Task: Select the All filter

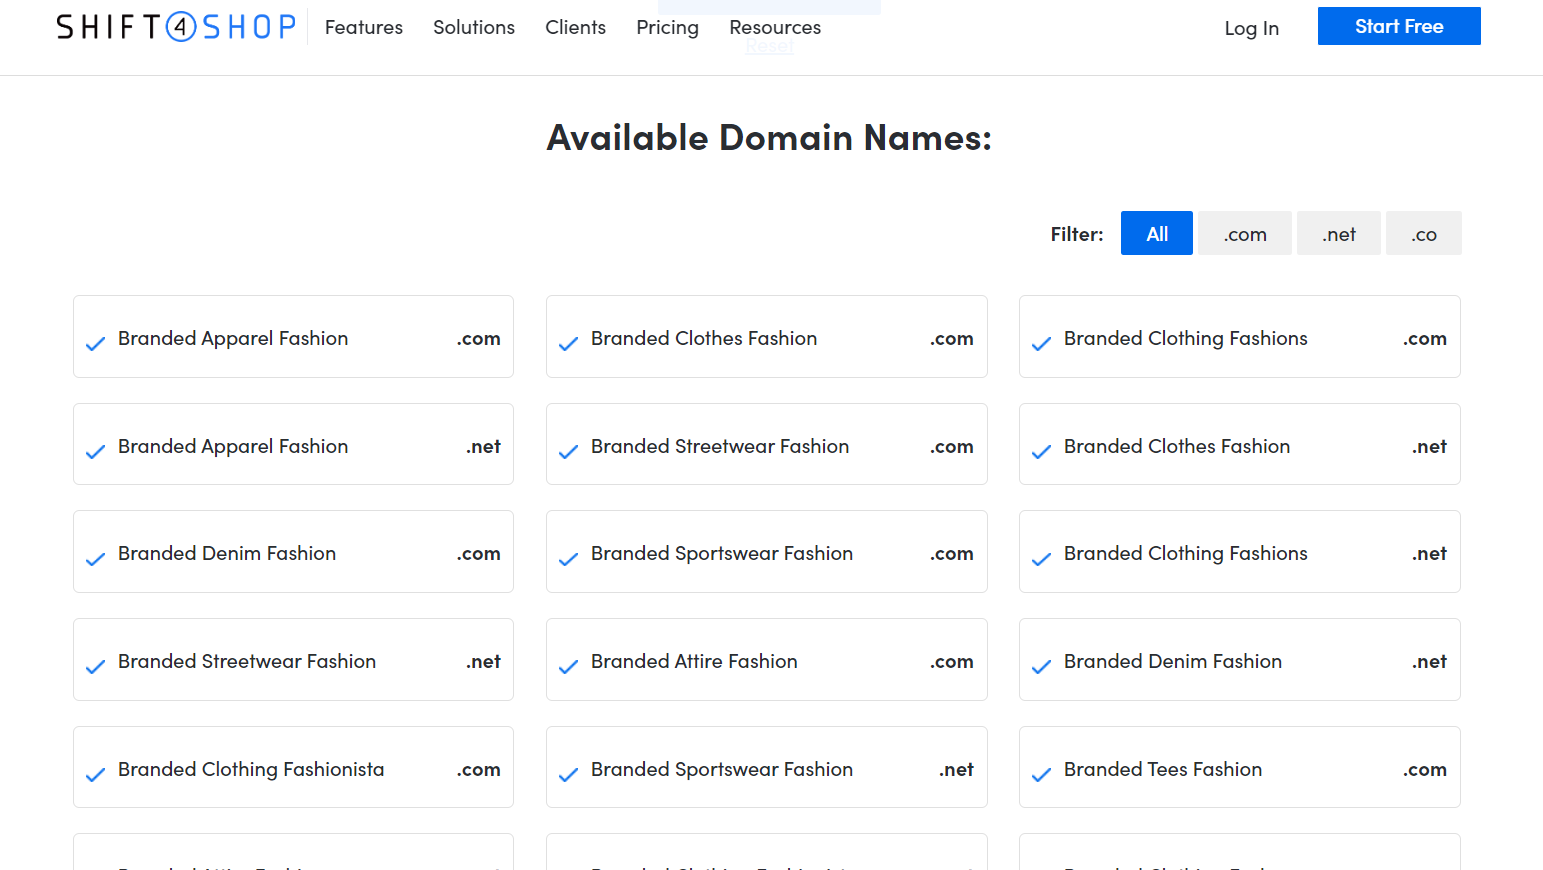Action: click(1157, 233)
